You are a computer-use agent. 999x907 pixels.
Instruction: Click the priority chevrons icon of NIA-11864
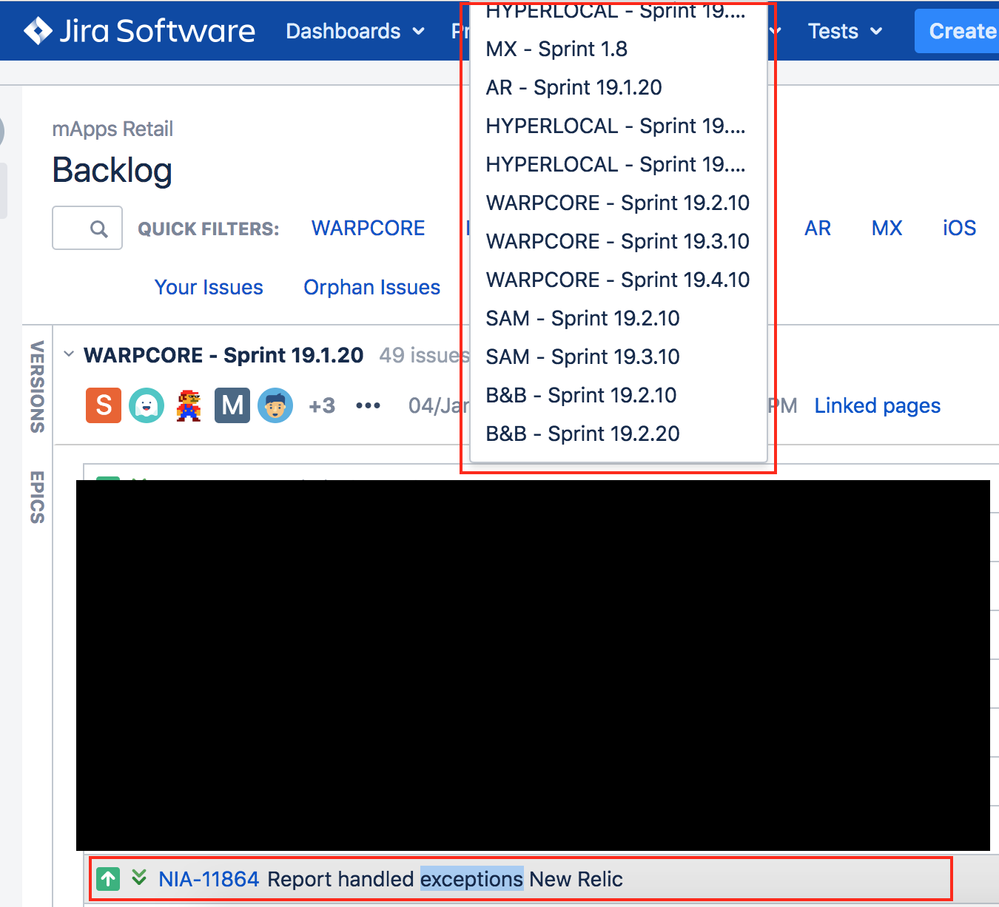pos(139,878)
